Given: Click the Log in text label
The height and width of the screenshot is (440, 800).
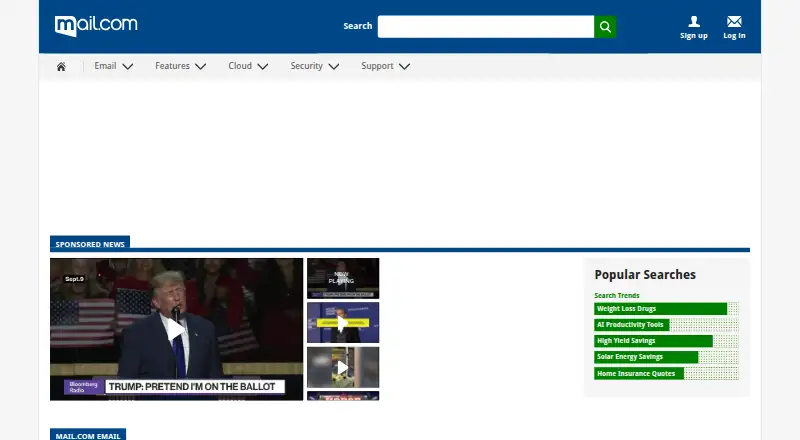Looking at the screenshot, I should click(734, 36).
